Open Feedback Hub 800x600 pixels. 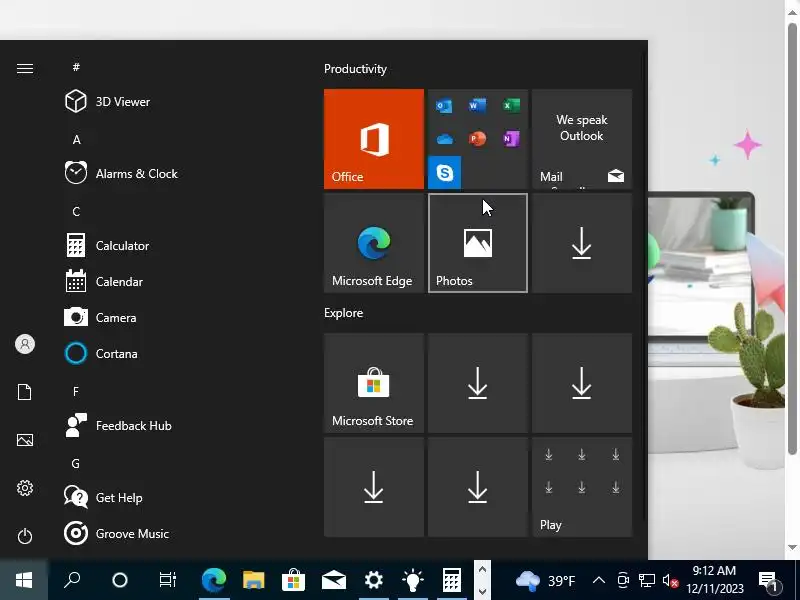[118, 426]
